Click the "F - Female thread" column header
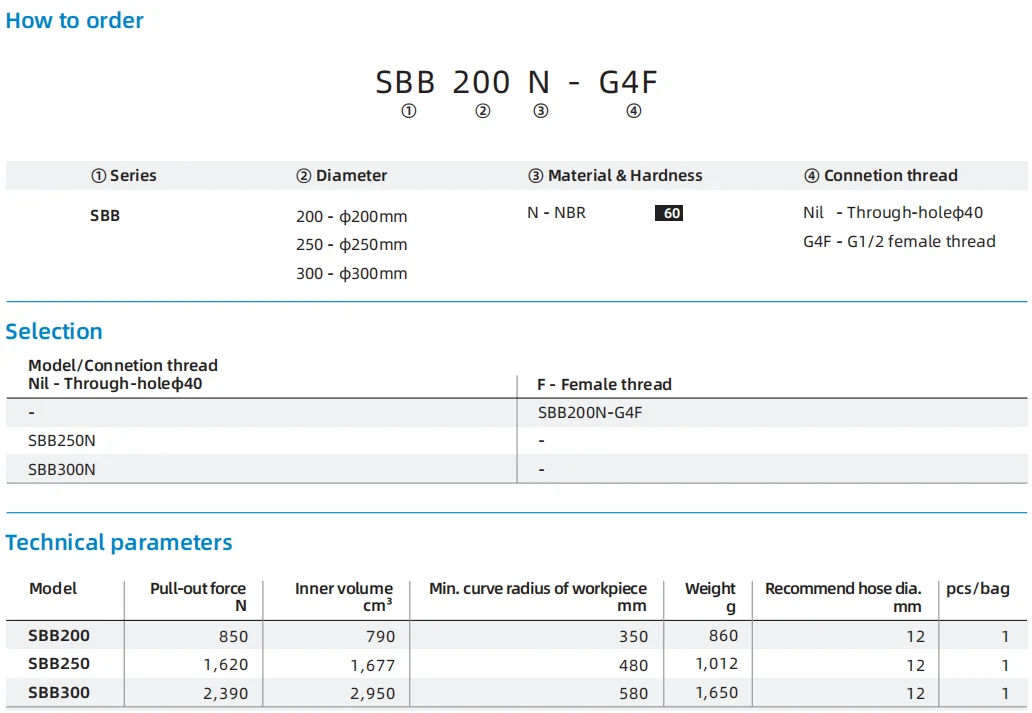This screenshot has height=713, width=1032. click(605, 384)
